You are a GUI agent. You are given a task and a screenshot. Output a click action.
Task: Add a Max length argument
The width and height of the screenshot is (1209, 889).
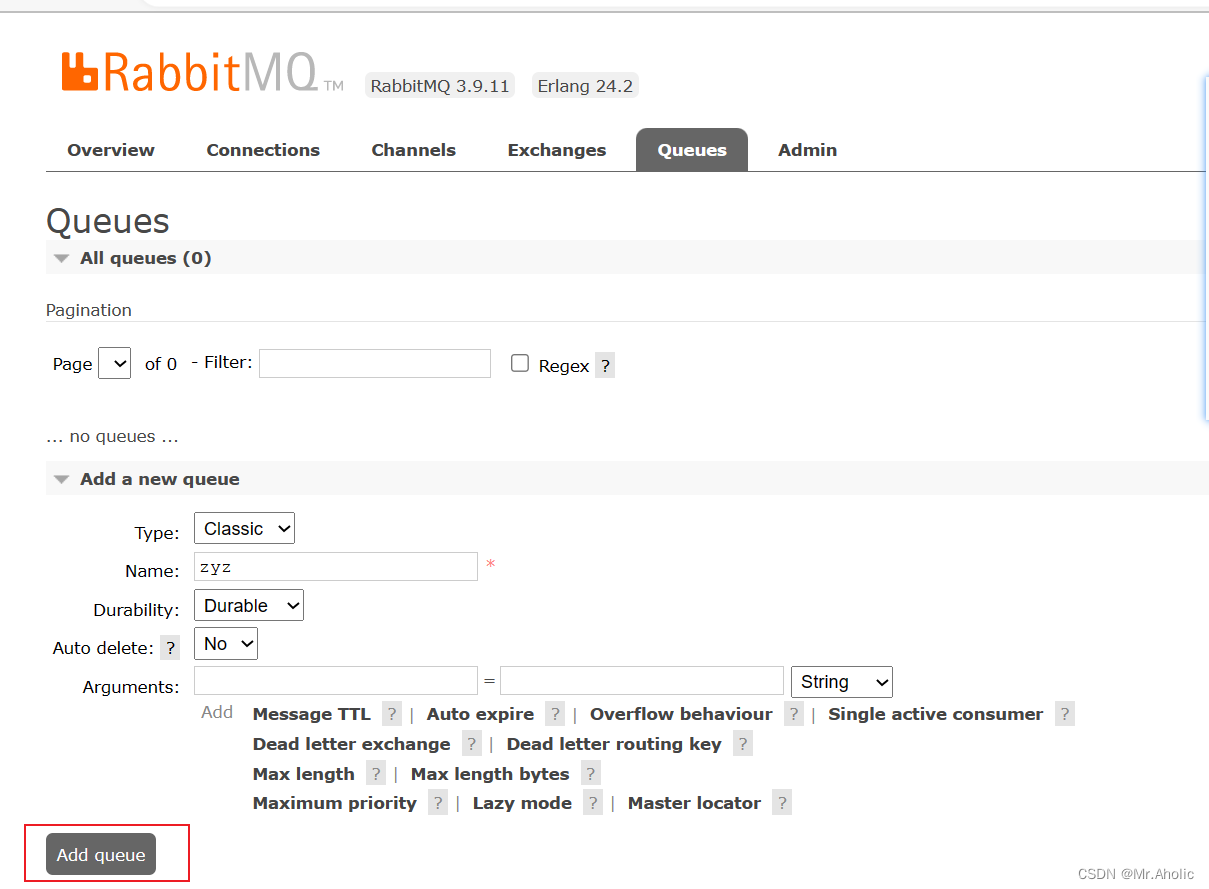click(x=303, y=773)
